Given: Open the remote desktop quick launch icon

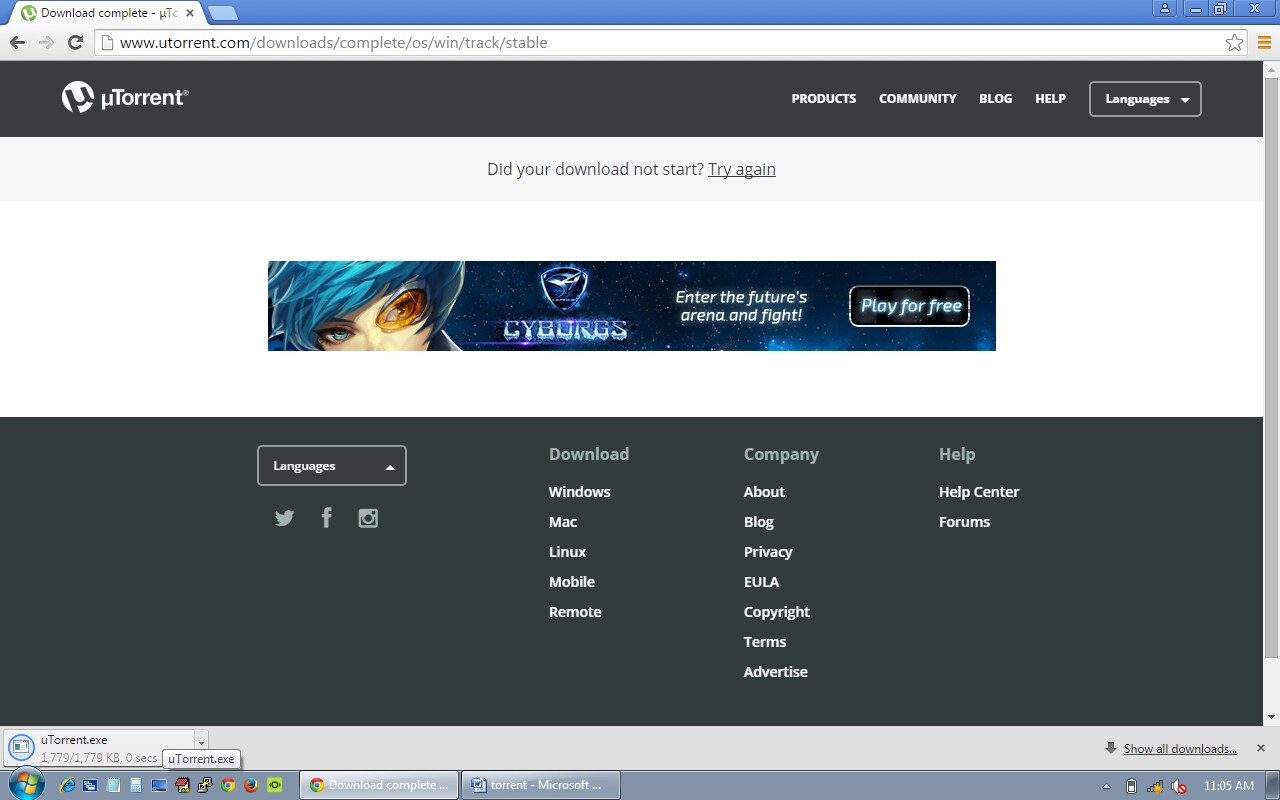Looking at the screenshot, I should point(159,785).
